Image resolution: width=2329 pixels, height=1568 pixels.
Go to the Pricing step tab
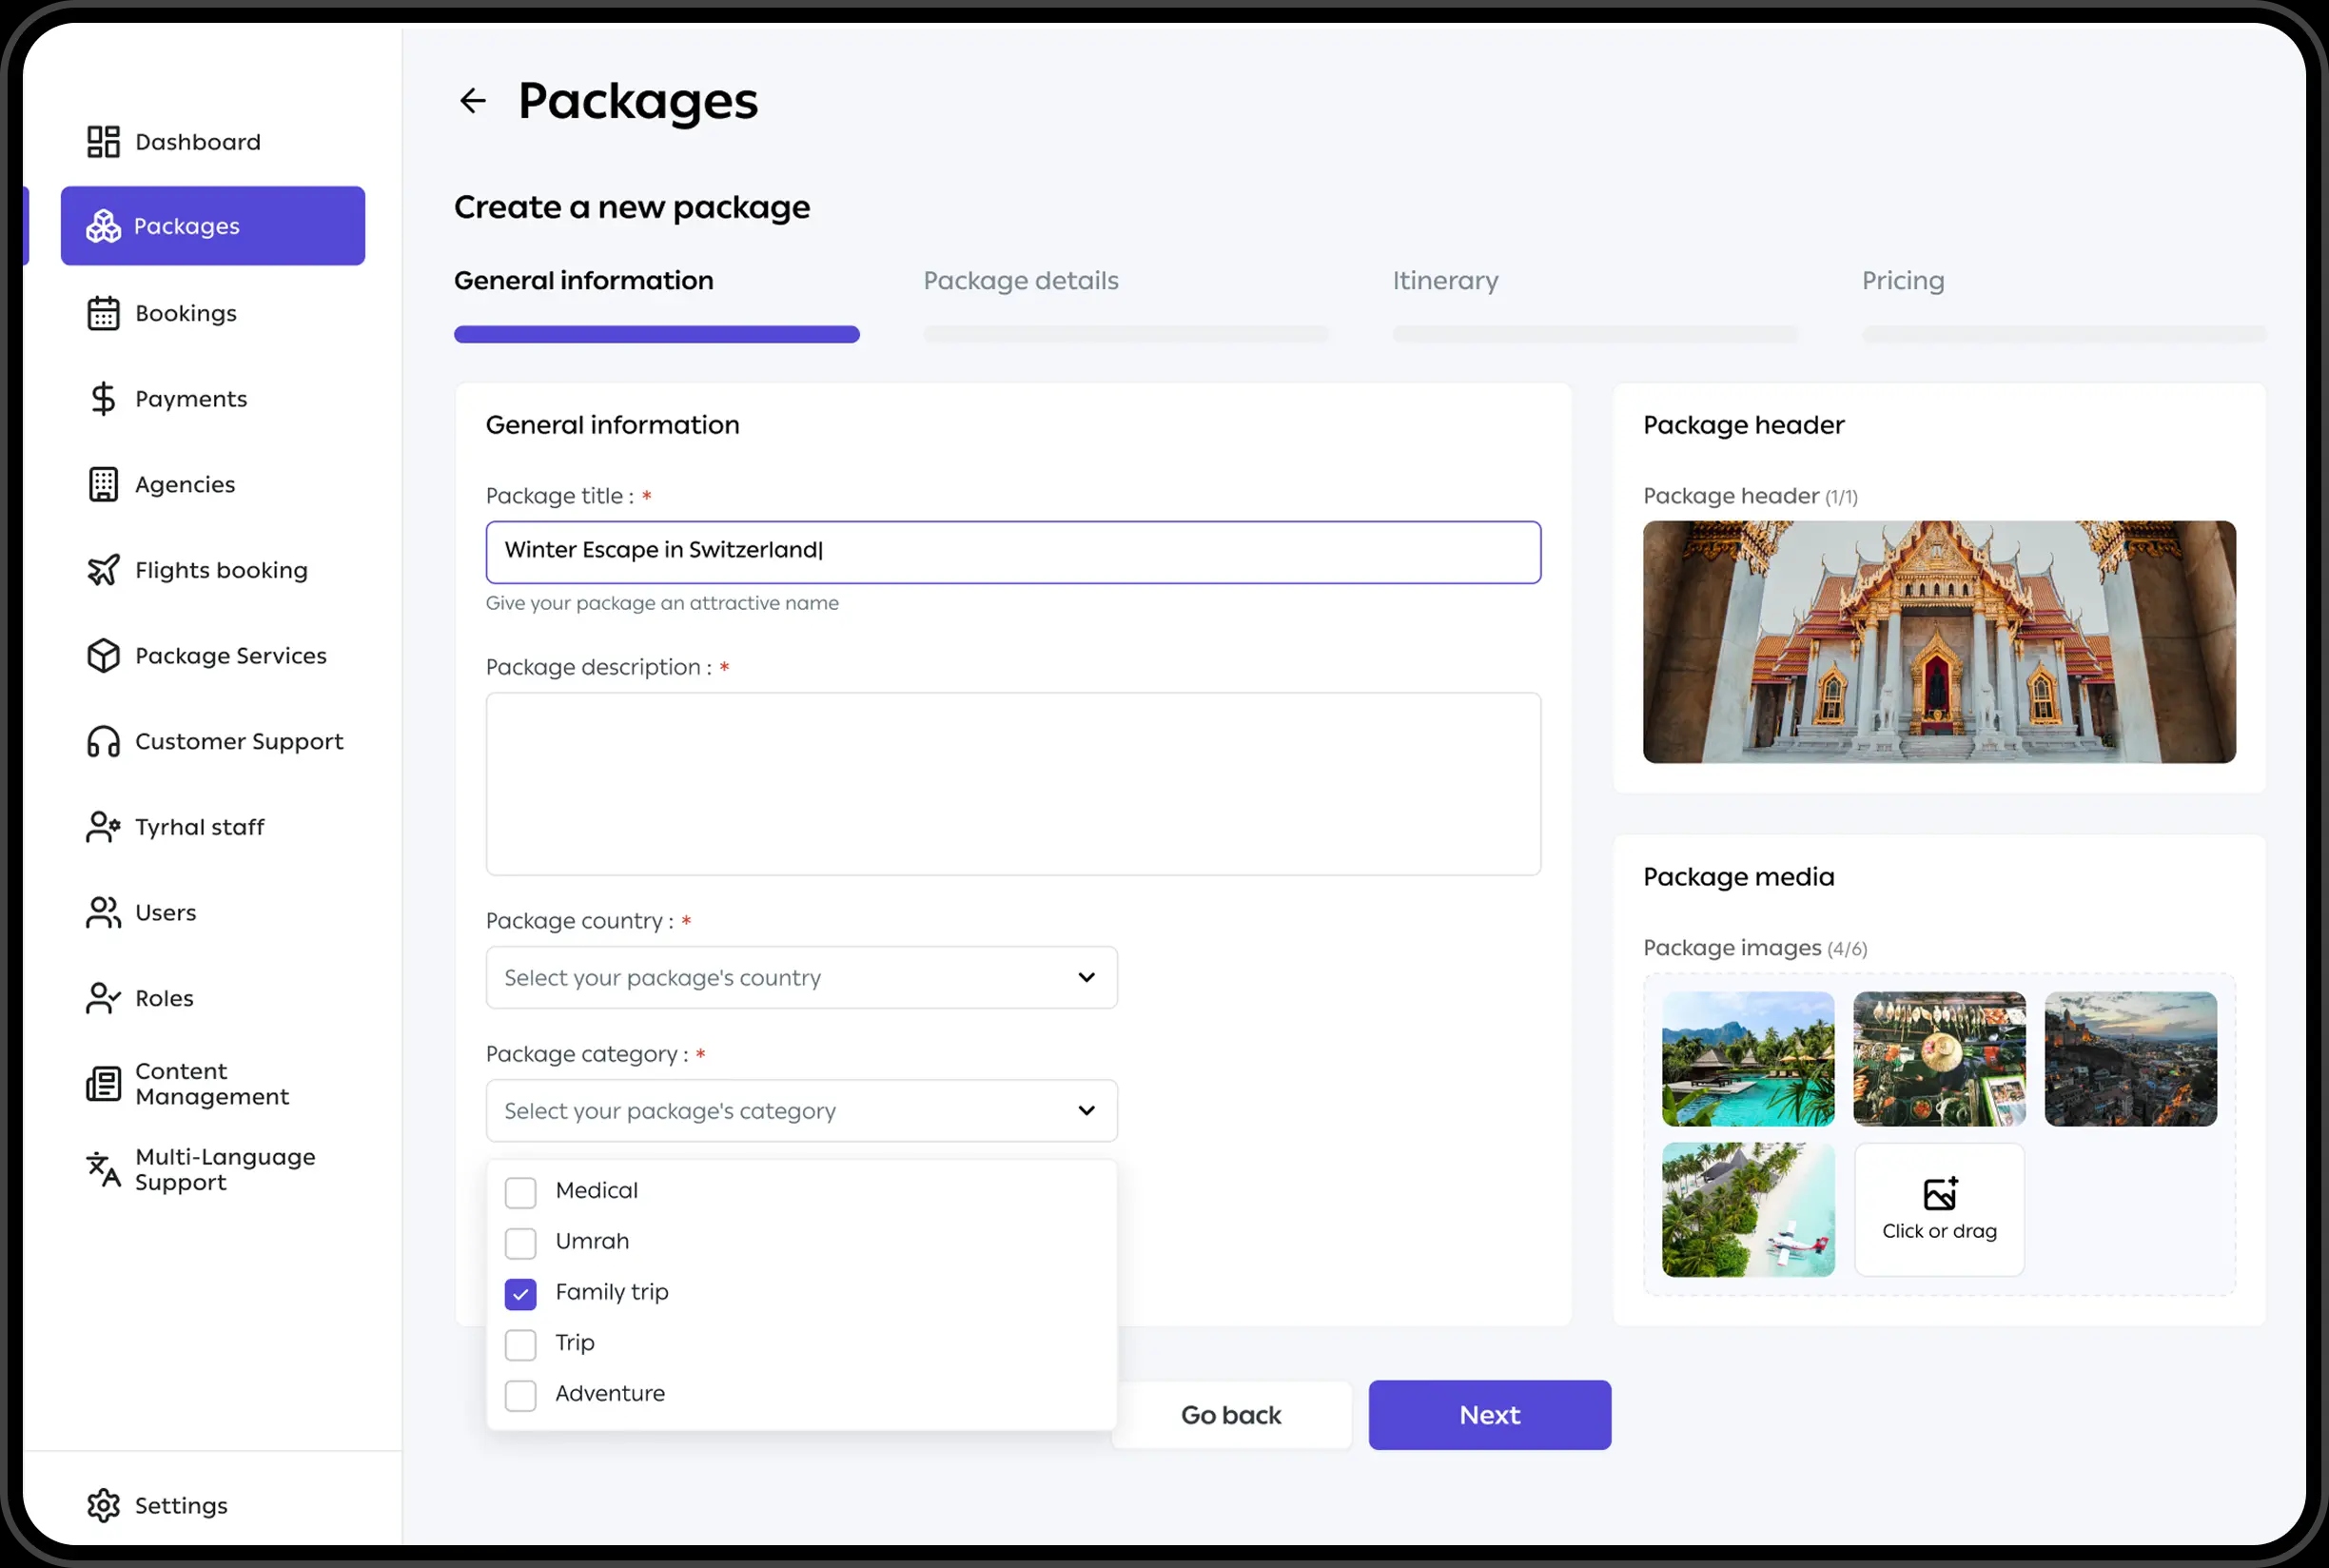pyautogui.click(x=1902, y=281)
